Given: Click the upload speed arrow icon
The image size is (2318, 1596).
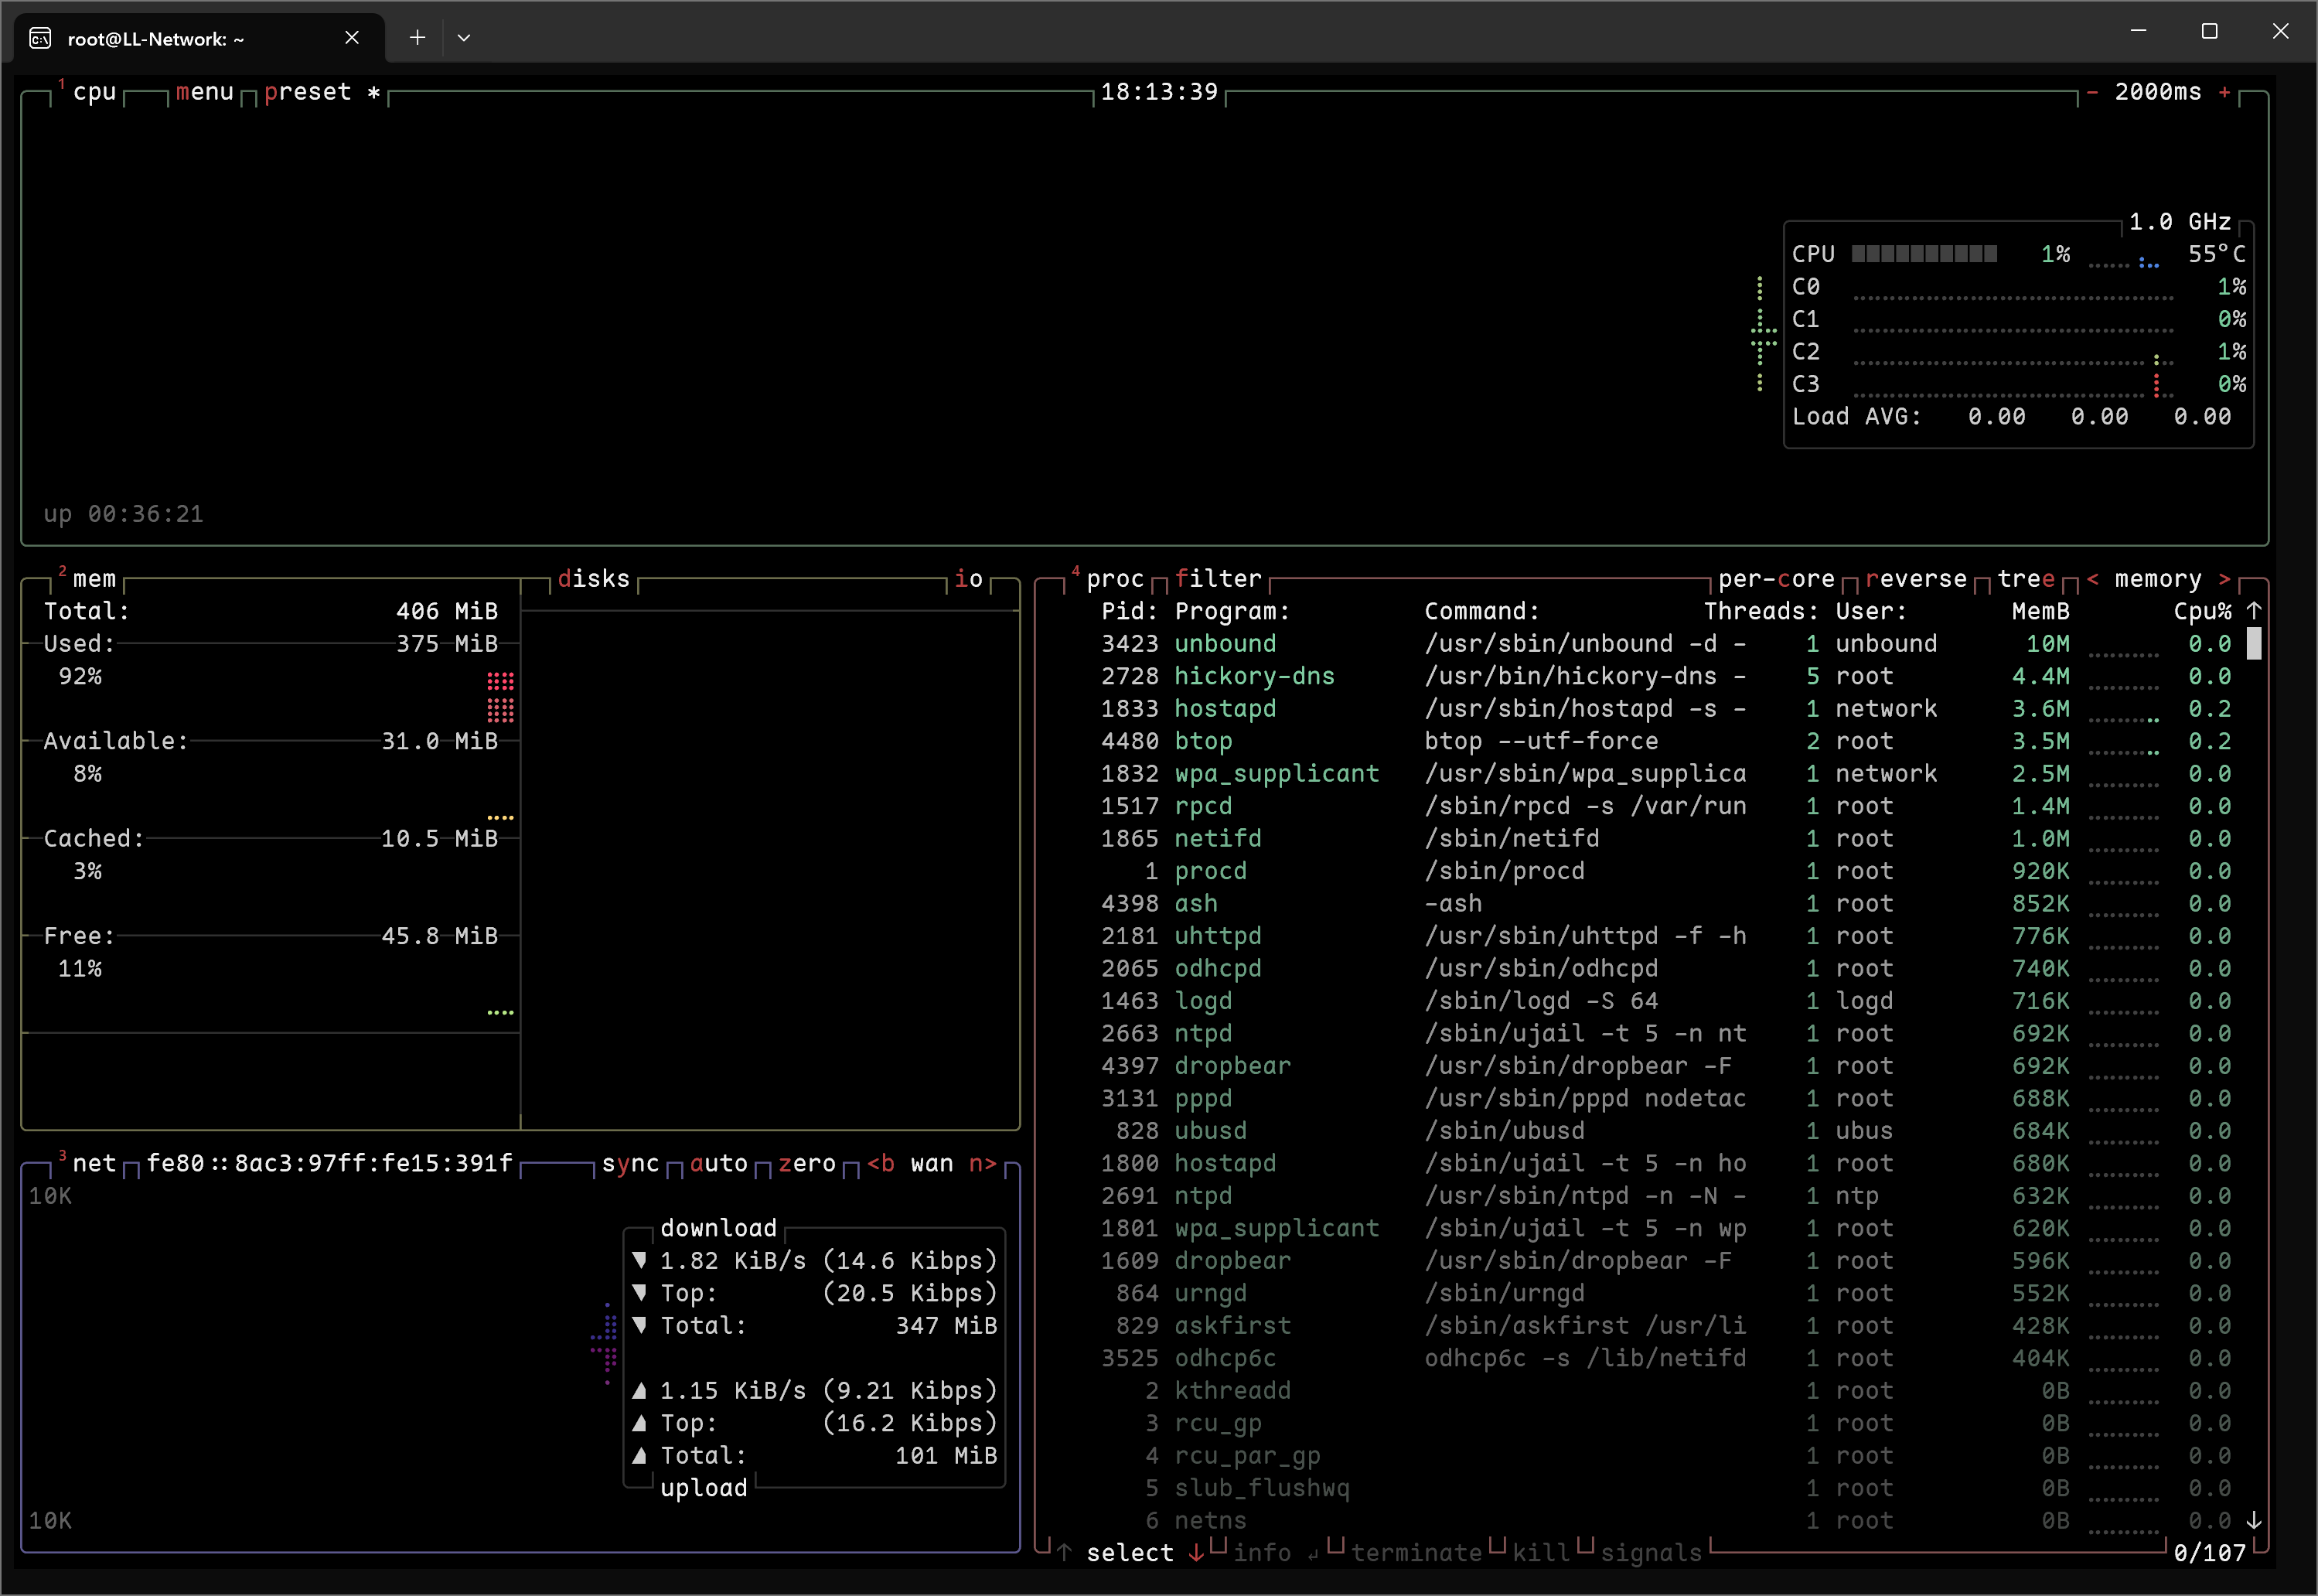Looking at the screenshot, I should 640,1391.
